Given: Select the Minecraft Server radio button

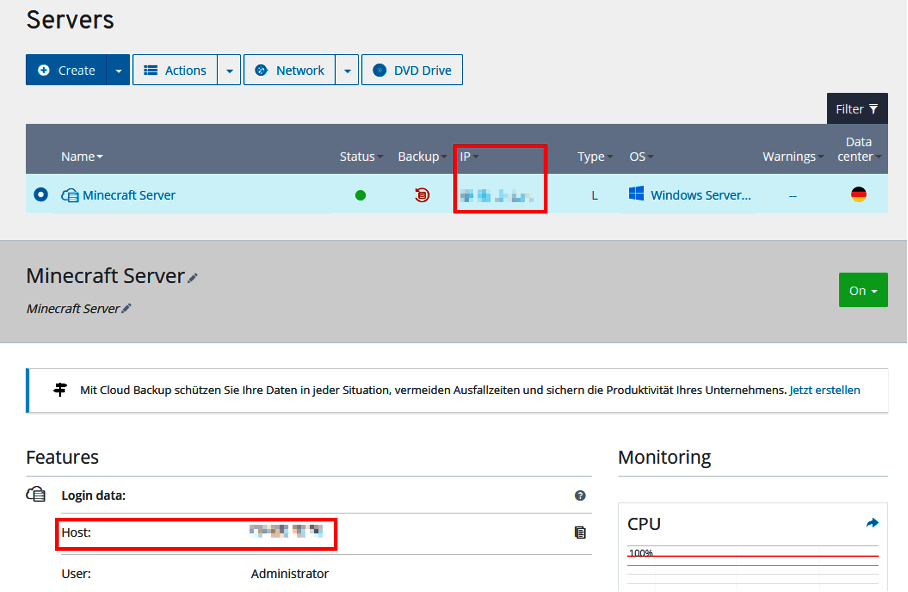Looking at the screenshot, I should pyautogui.click(x=41, y=195).
